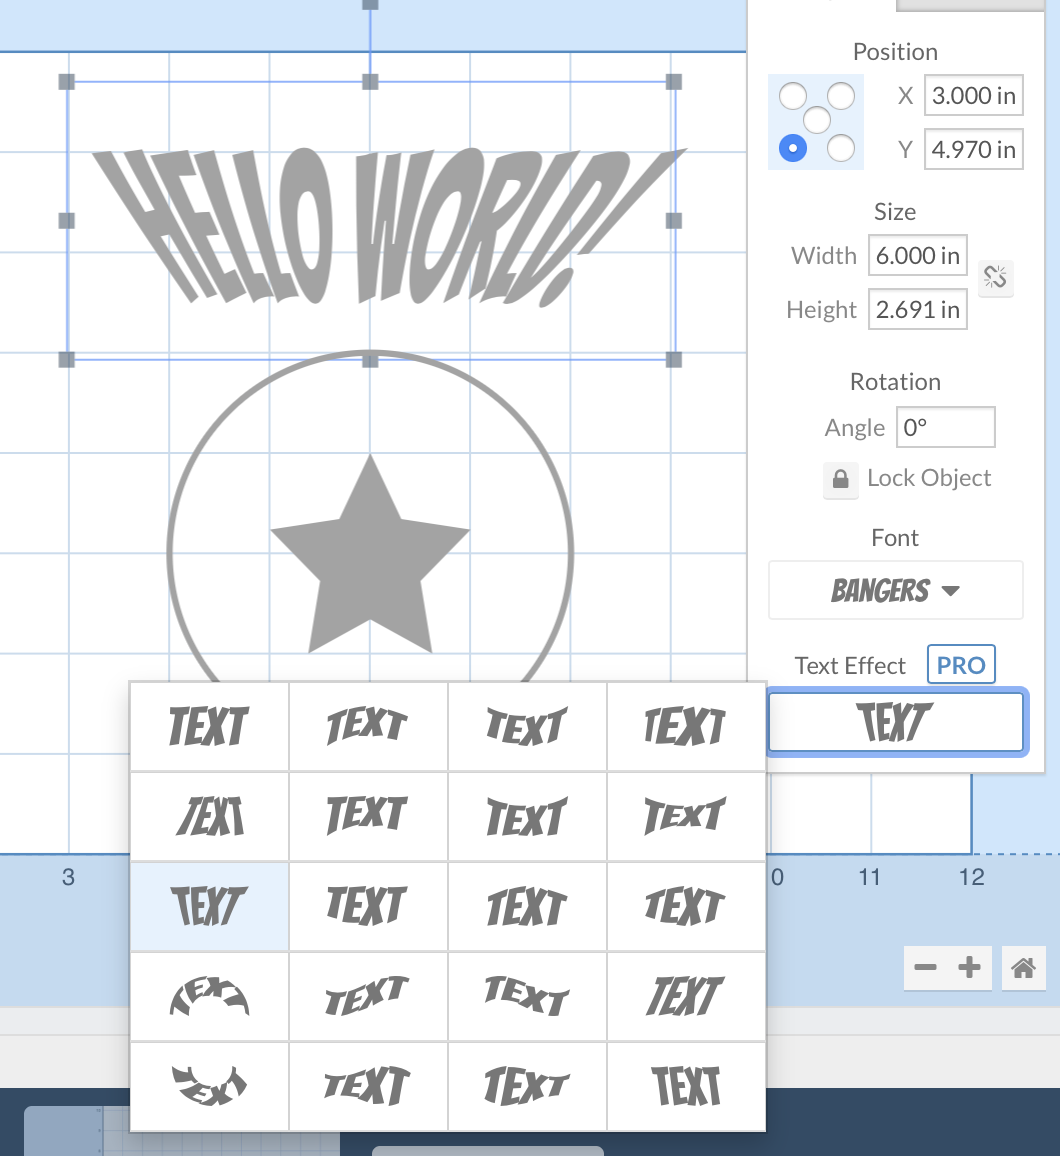This screenshot has width=1060, height=1156.
Task: Select effect in first row, fourth column
Action: point(686,727)
